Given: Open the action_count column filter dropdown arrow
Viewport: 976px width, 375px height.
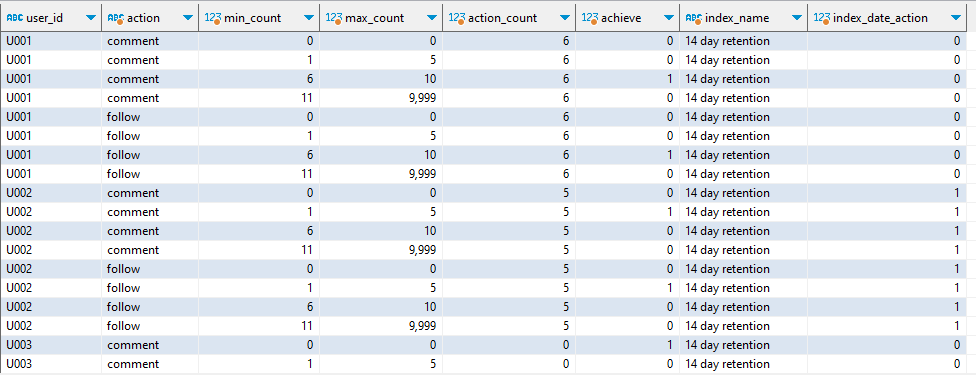Looking at the screenshot, I should click(x=565, y=19).
